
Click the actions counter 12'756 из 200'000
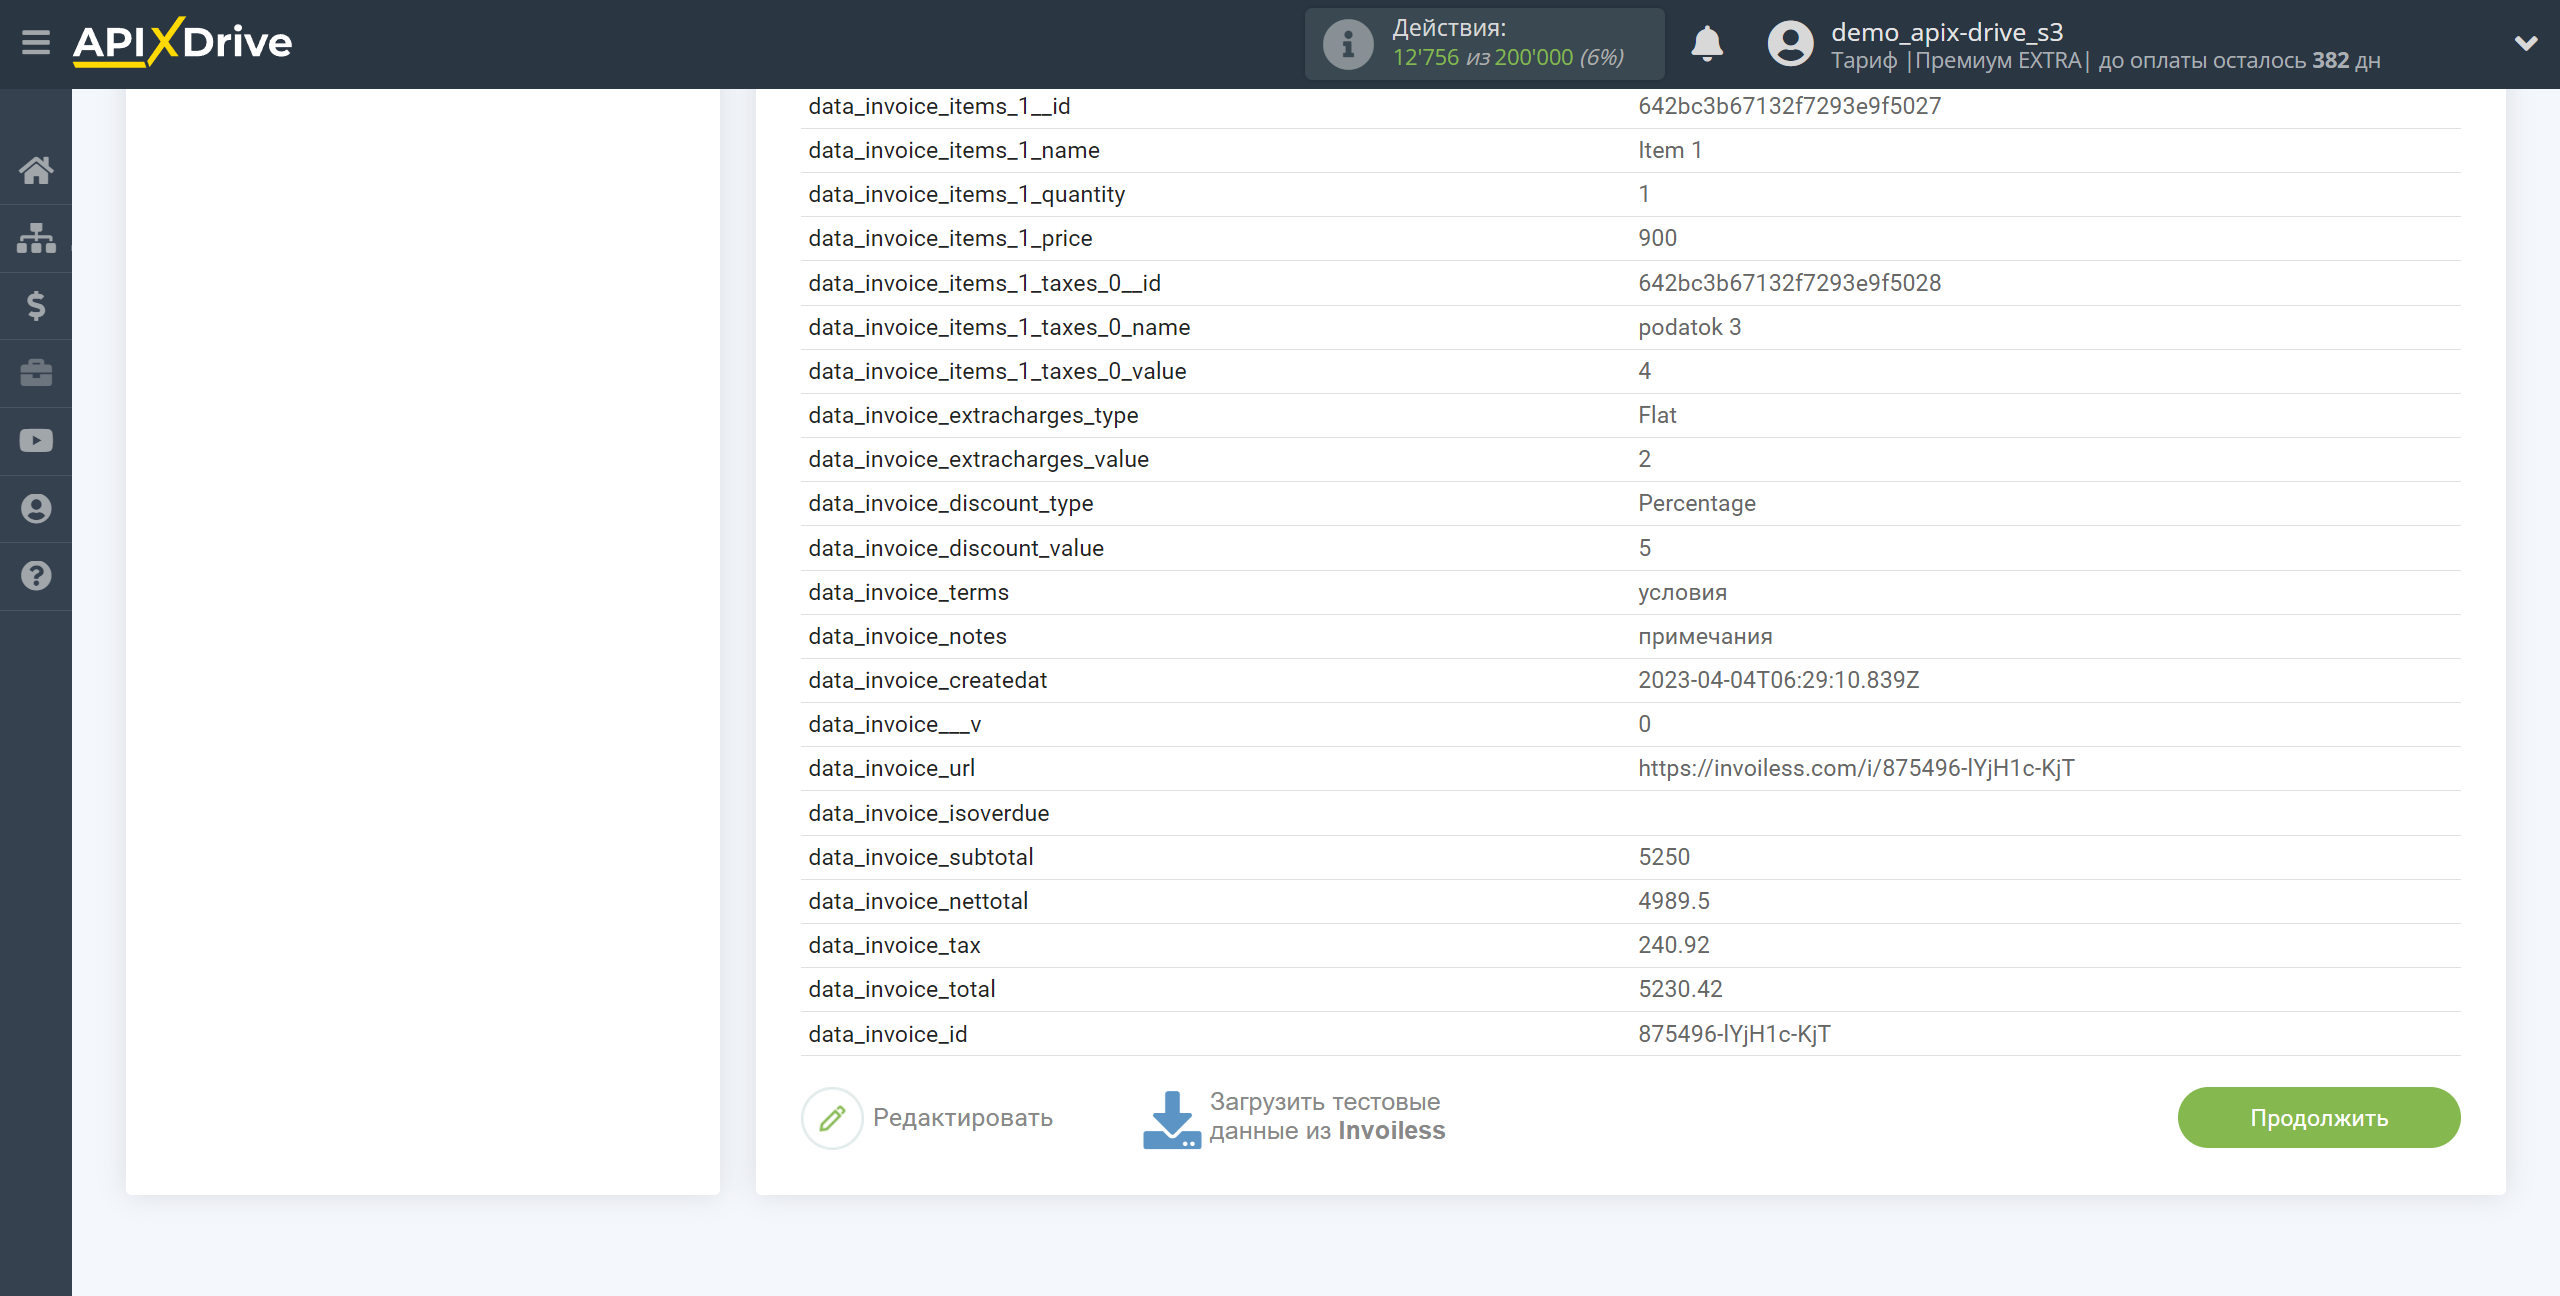(1507, 58)
